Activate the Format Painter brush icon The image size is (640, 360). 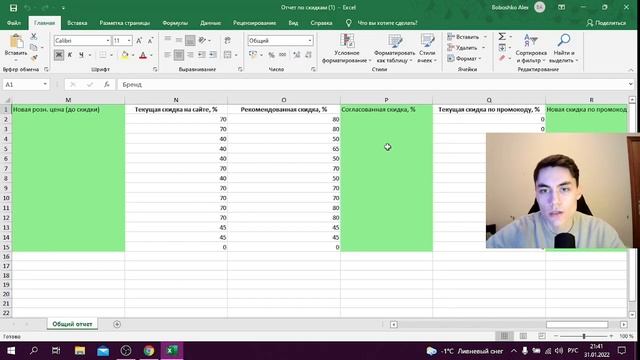click(x=34, y=58)
